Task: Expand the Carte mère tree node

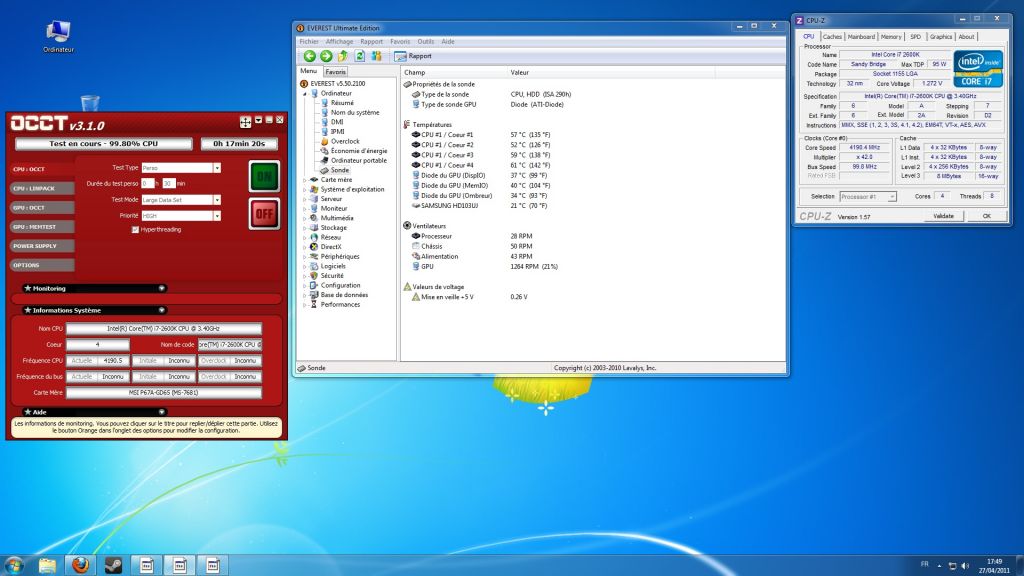Action: click(305, 180)
